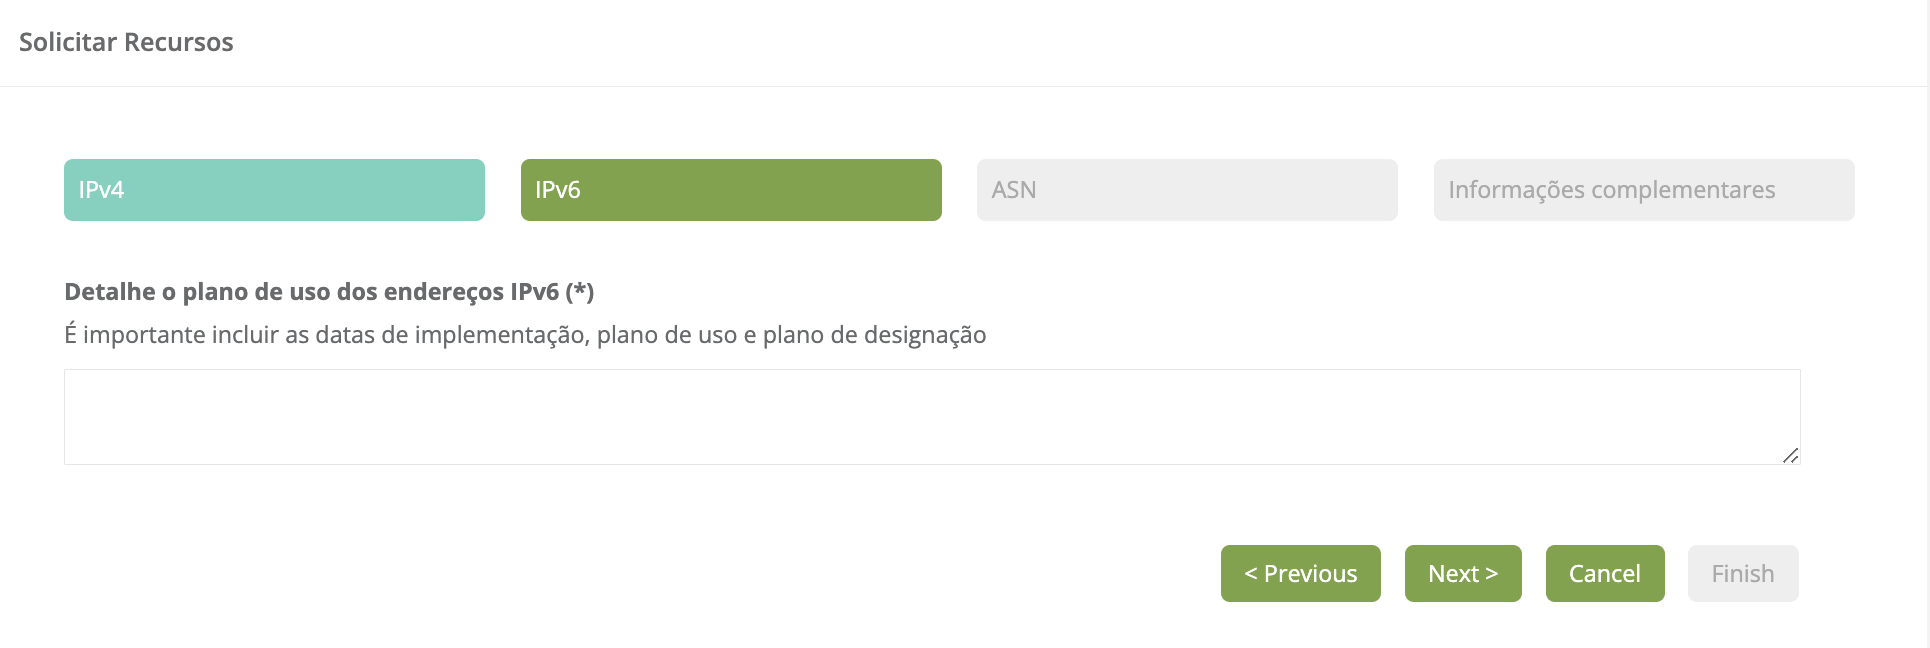Choose the last step, Informações complementares
The height and width of the screenshot is (648, 1930).
click(1643, 190)
